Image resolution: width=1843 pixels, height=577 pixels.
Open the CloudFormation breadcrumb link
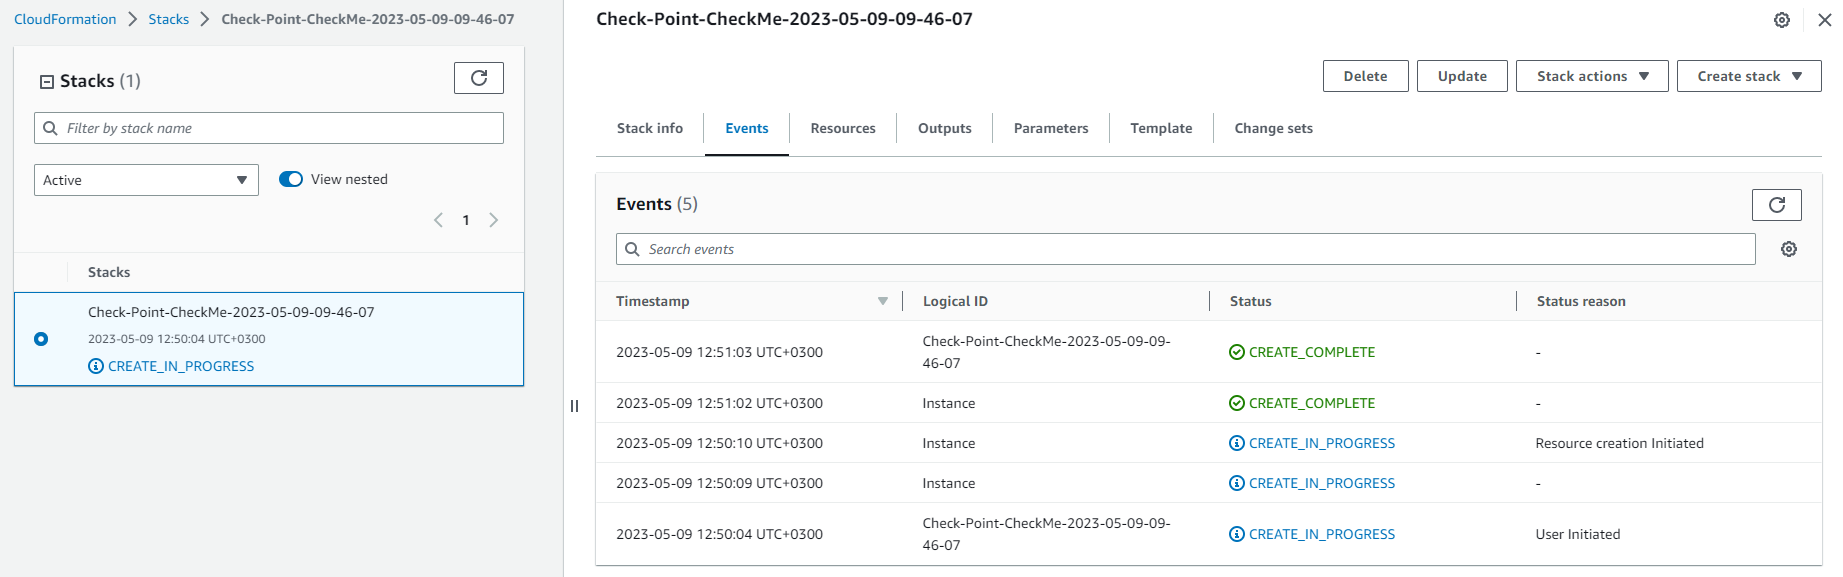[65, 19]
